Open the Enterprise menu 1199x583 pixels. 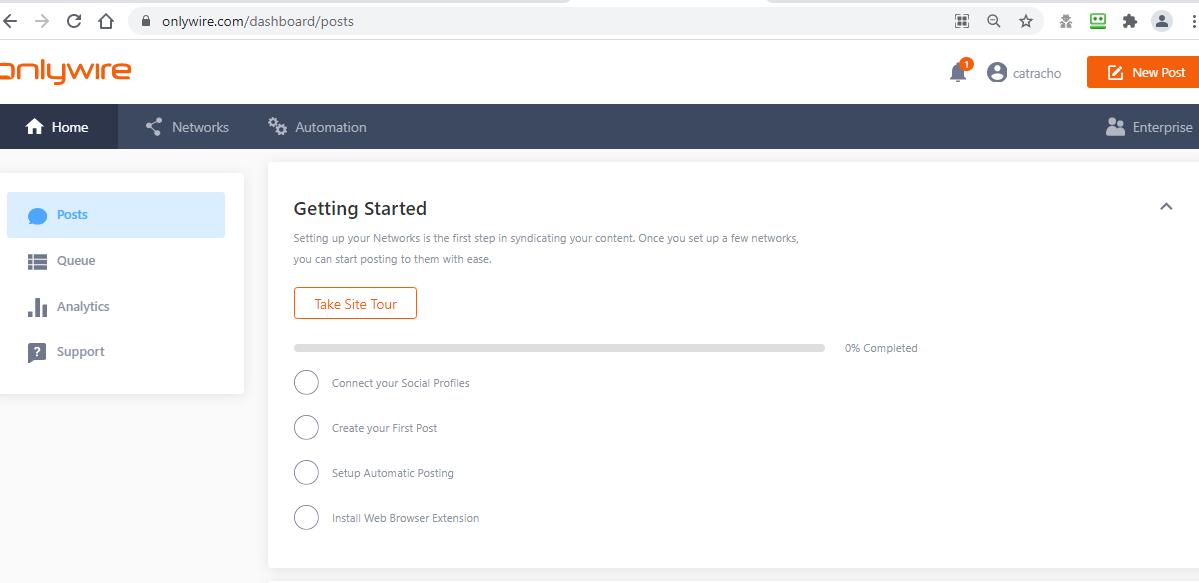coord(1149,127)
